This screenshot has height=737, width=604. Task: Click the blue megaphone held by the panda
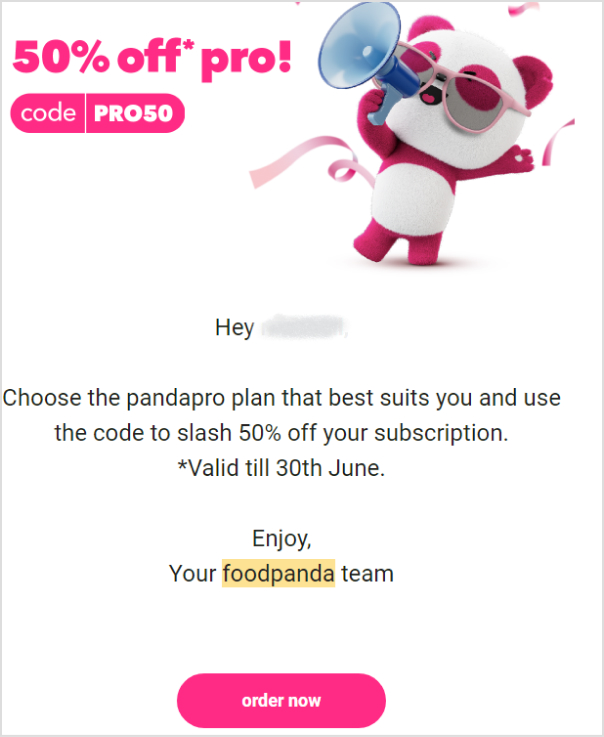click(367, 56)
